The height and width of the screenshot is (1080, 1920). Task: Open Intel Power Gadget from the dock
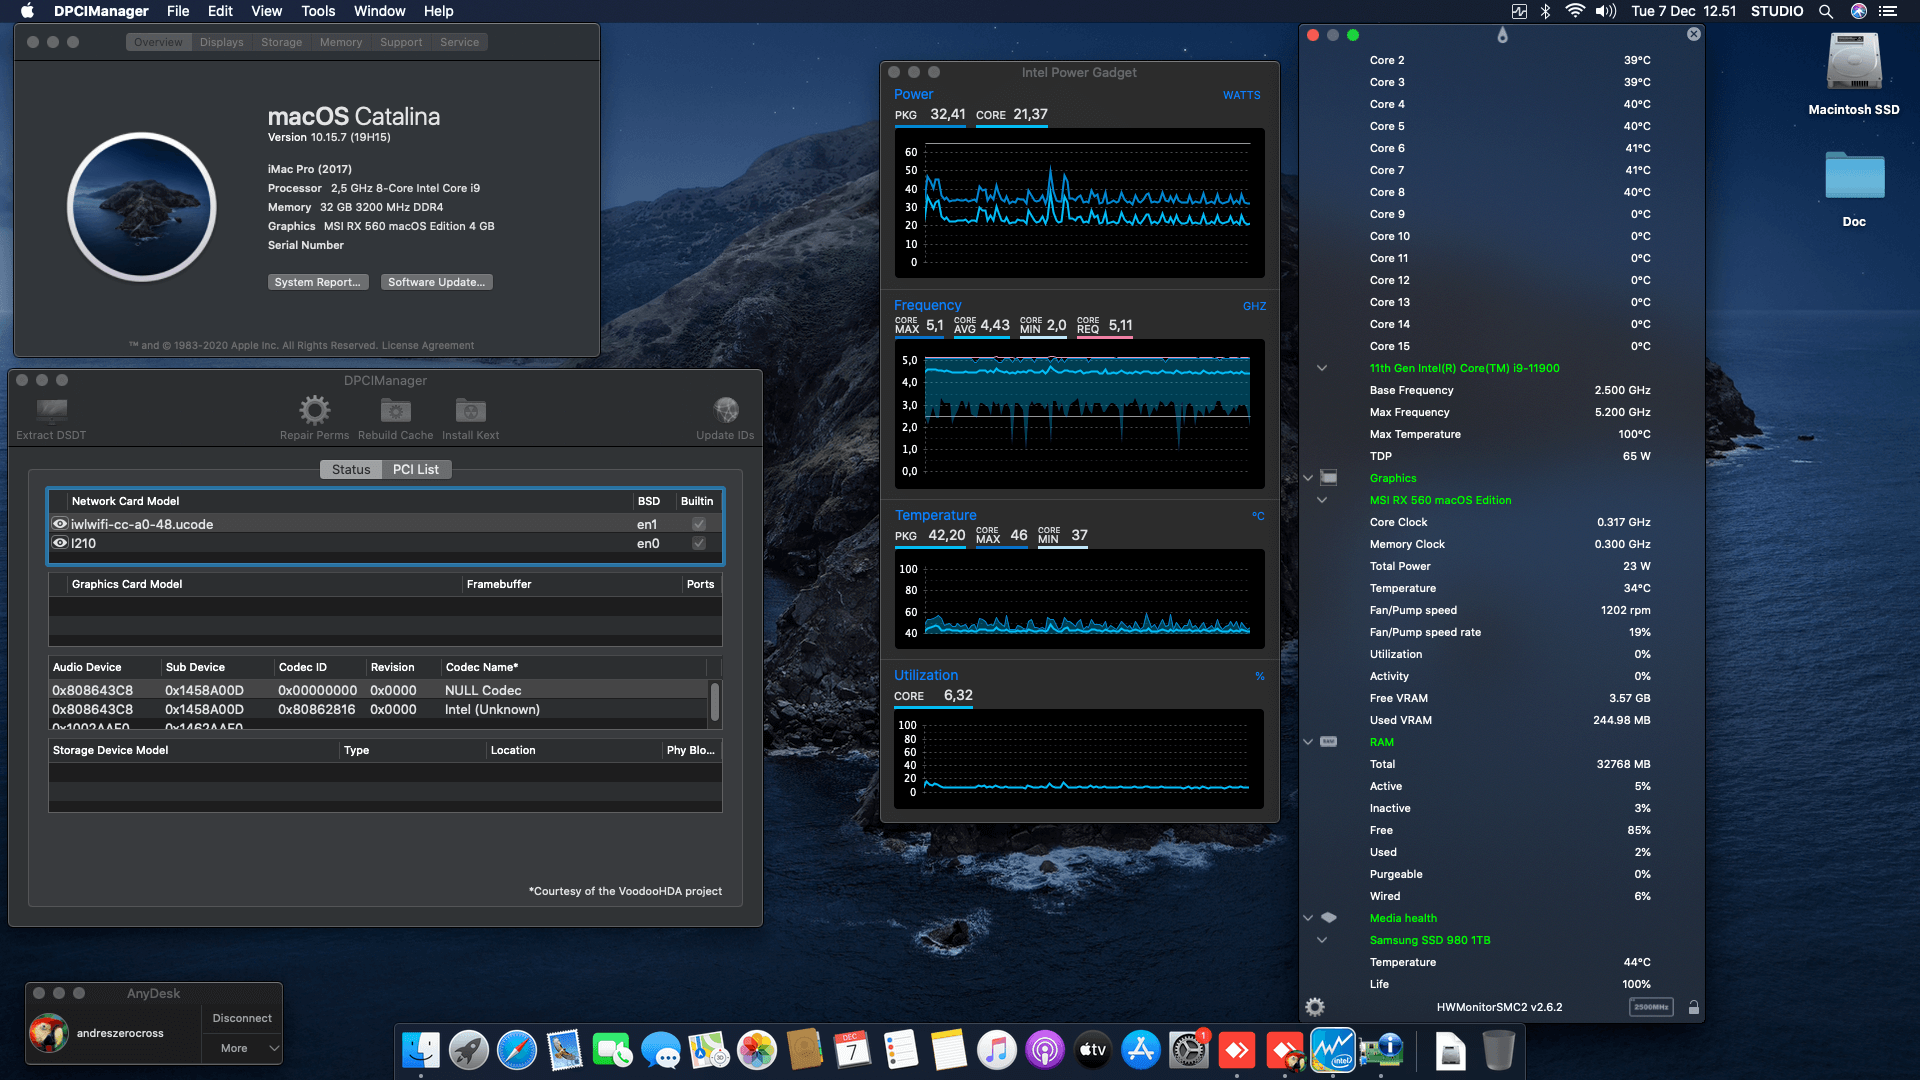click(1333, 1050)
